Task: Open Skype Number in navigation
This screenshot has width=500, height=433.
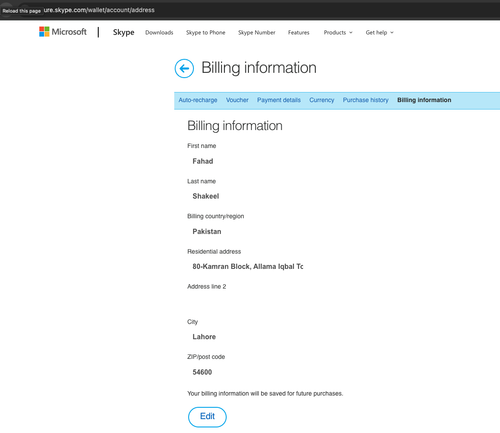Action: pos(257,33)
